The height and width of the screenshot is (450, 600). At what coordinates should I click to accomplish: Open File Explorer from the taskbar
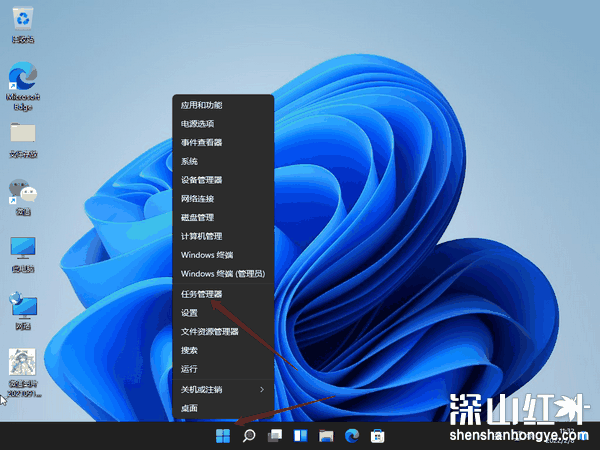(x=326, y=435)
